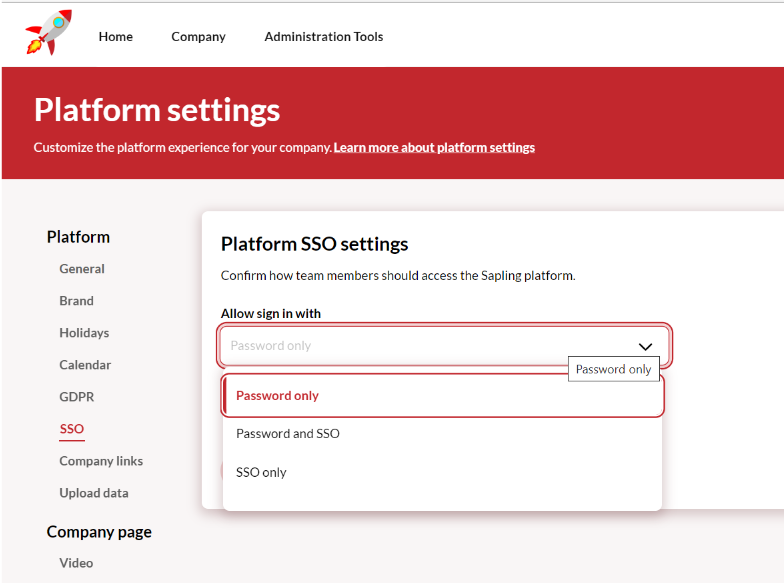Viewport: 784px width, 583px height.
Task: Click the active SSO sidebar item
Action: 72,429
